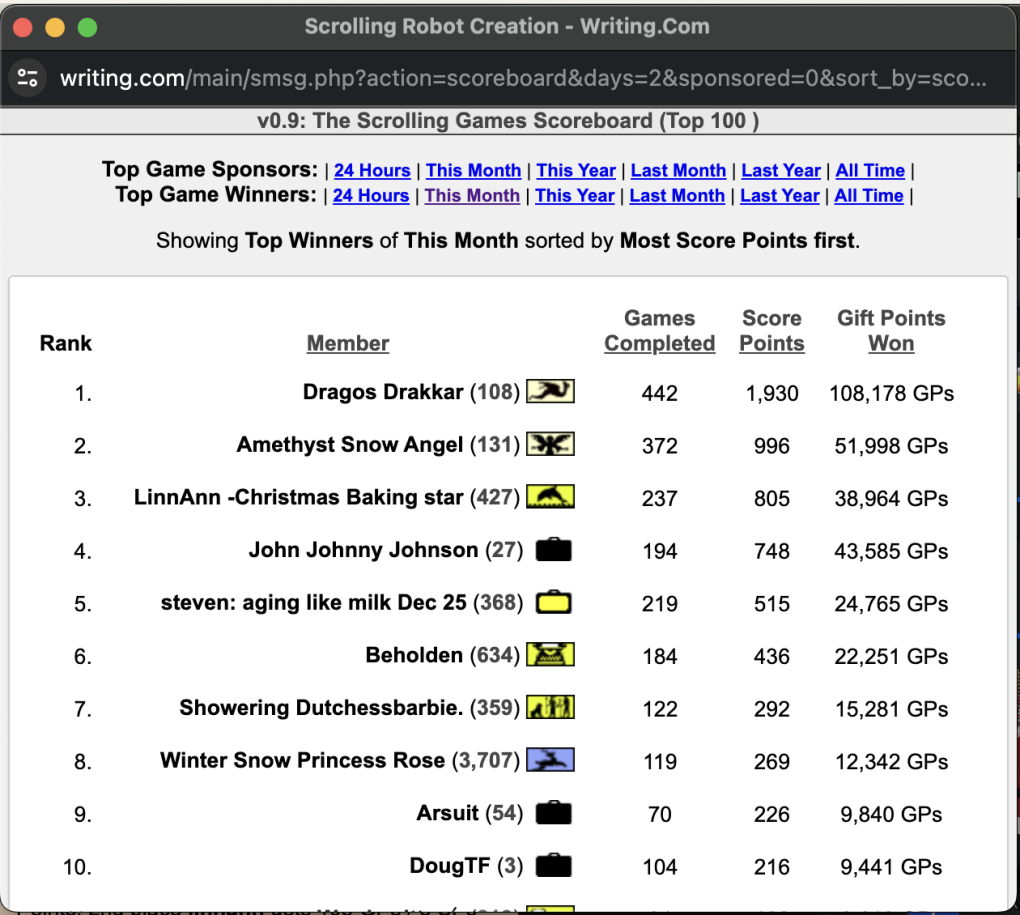Click the writing.com URL address field
This screenshot has height=915, width=1020.
coord(520,78)
